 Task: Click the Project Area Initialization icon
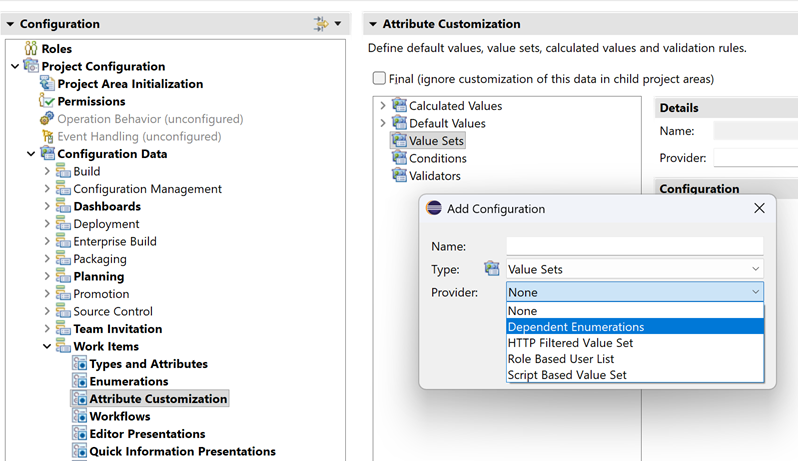pyautogui.click(x=46, y=84)
